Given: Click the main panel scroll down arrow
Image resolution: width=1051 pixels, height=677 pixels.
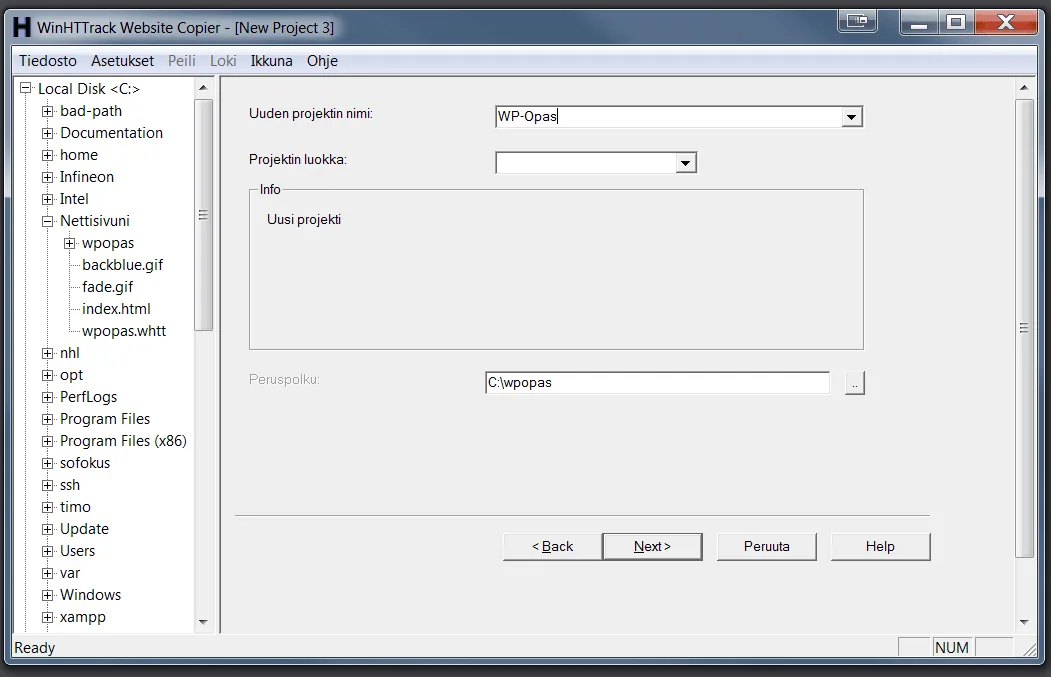Looking at the screenshot, I should coord(1024,622).
